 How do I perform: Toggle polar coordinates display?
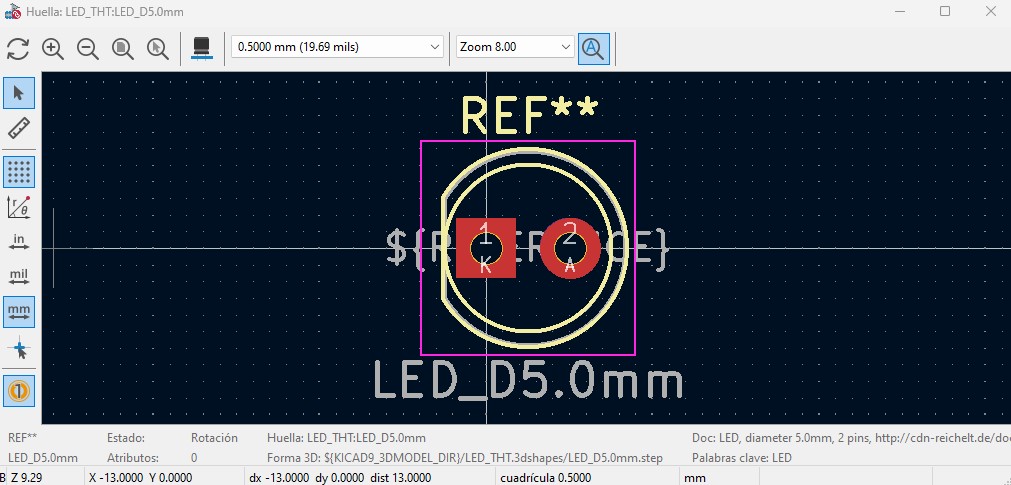[19, 207]
